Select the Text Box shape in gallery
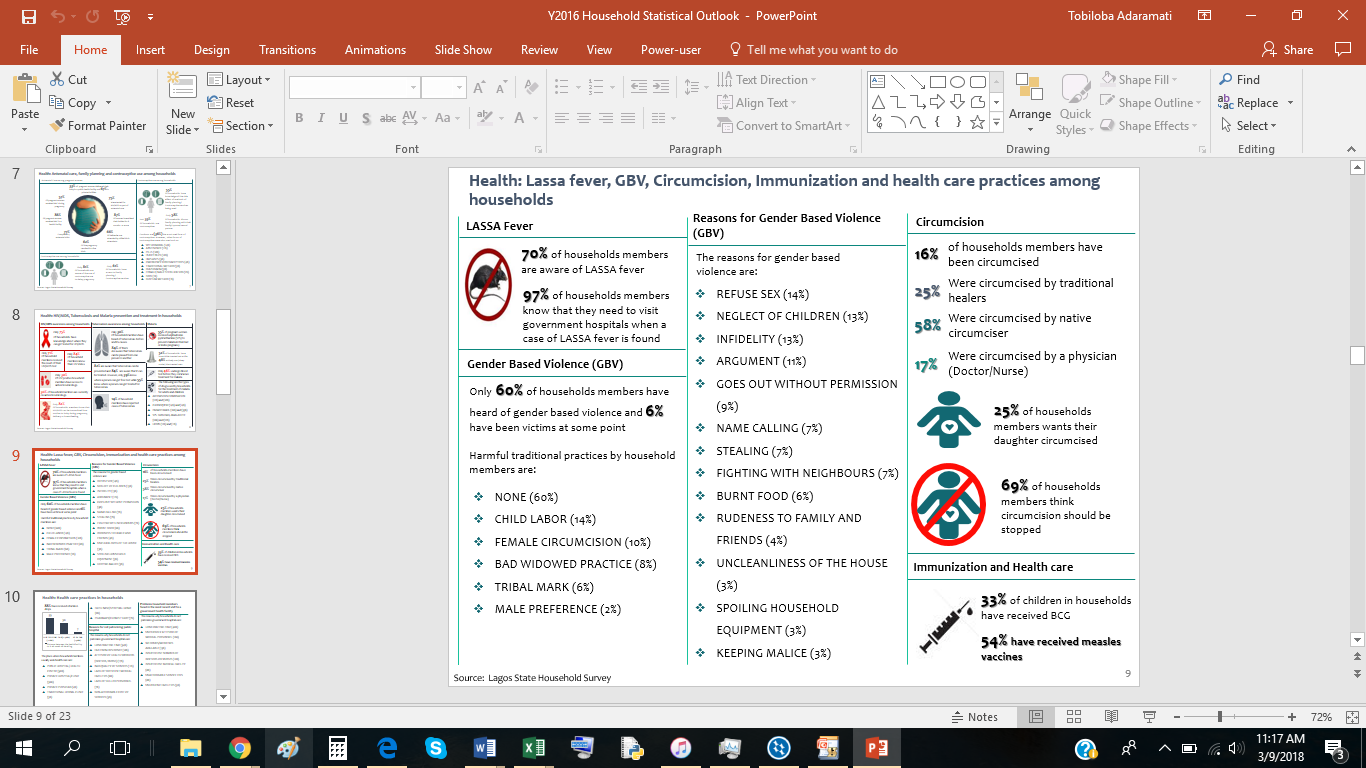The height and width of the screenshot is (768, 1366). 878,82
